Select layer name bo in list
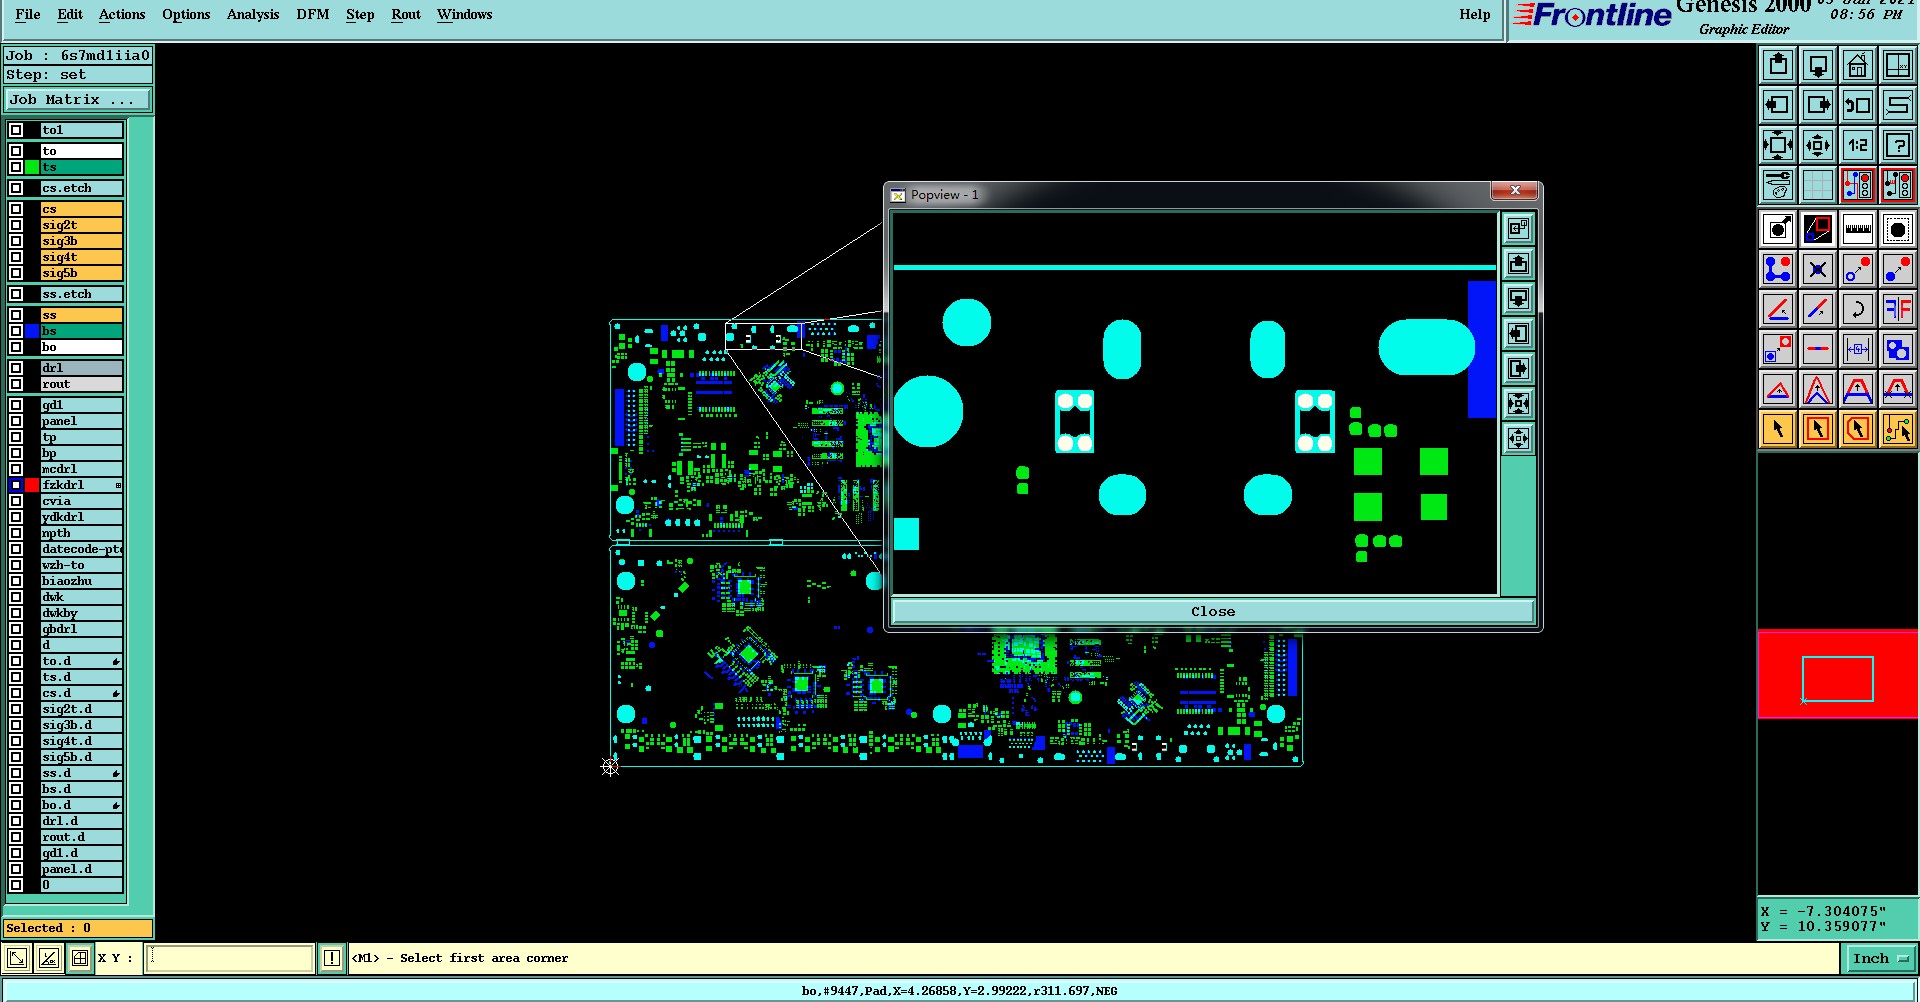The width and height of the screenshot is (1920, 1002). [x=81, y=347]
